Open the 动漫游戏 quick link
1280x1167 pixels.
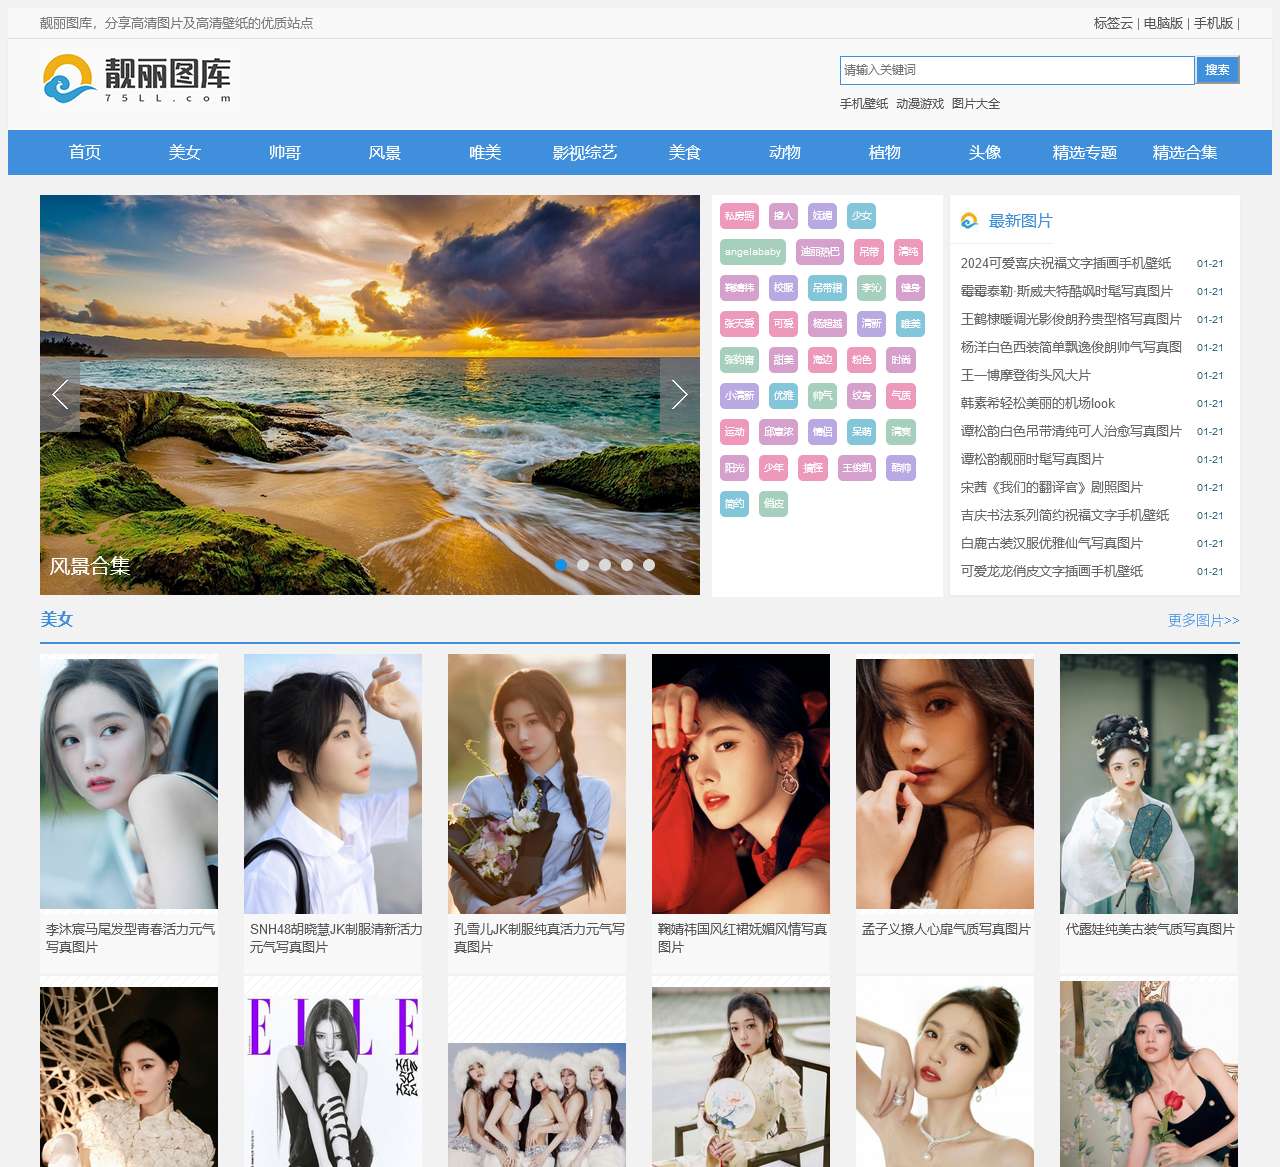click(x=920, y=104)
